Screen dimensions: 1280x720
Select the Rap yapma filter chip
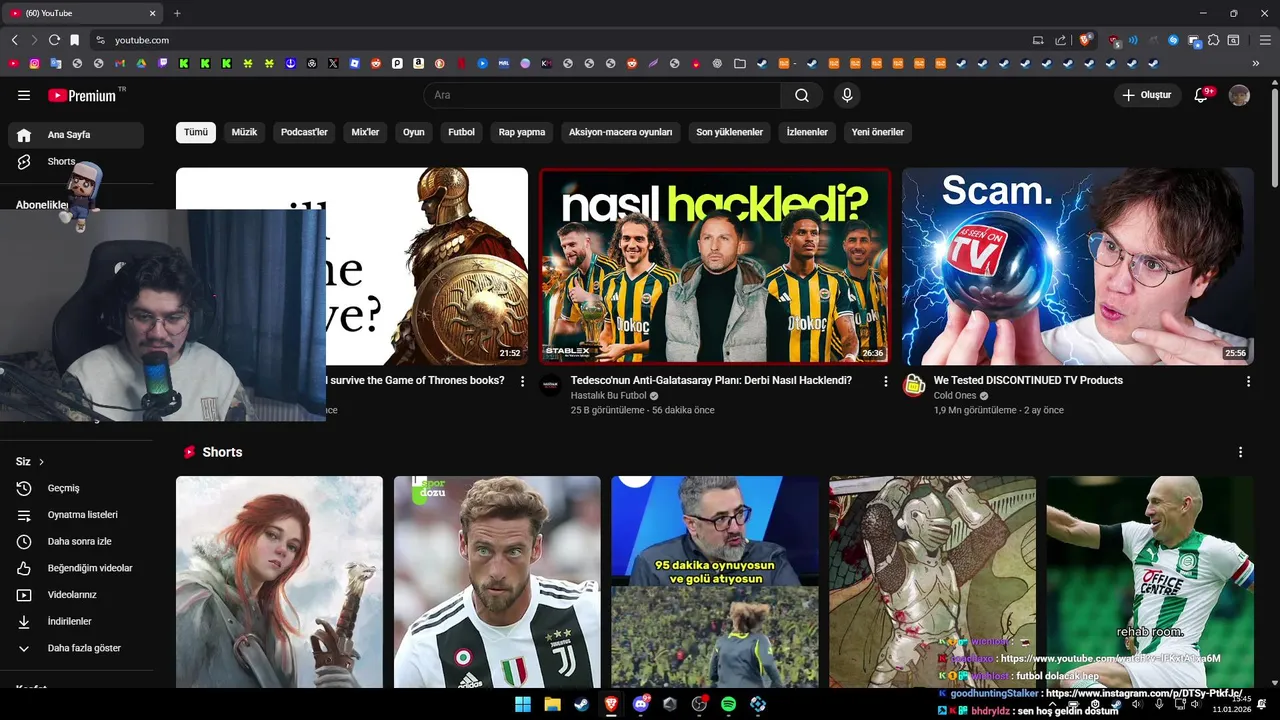pyautogui.click(x=522, y=132)
